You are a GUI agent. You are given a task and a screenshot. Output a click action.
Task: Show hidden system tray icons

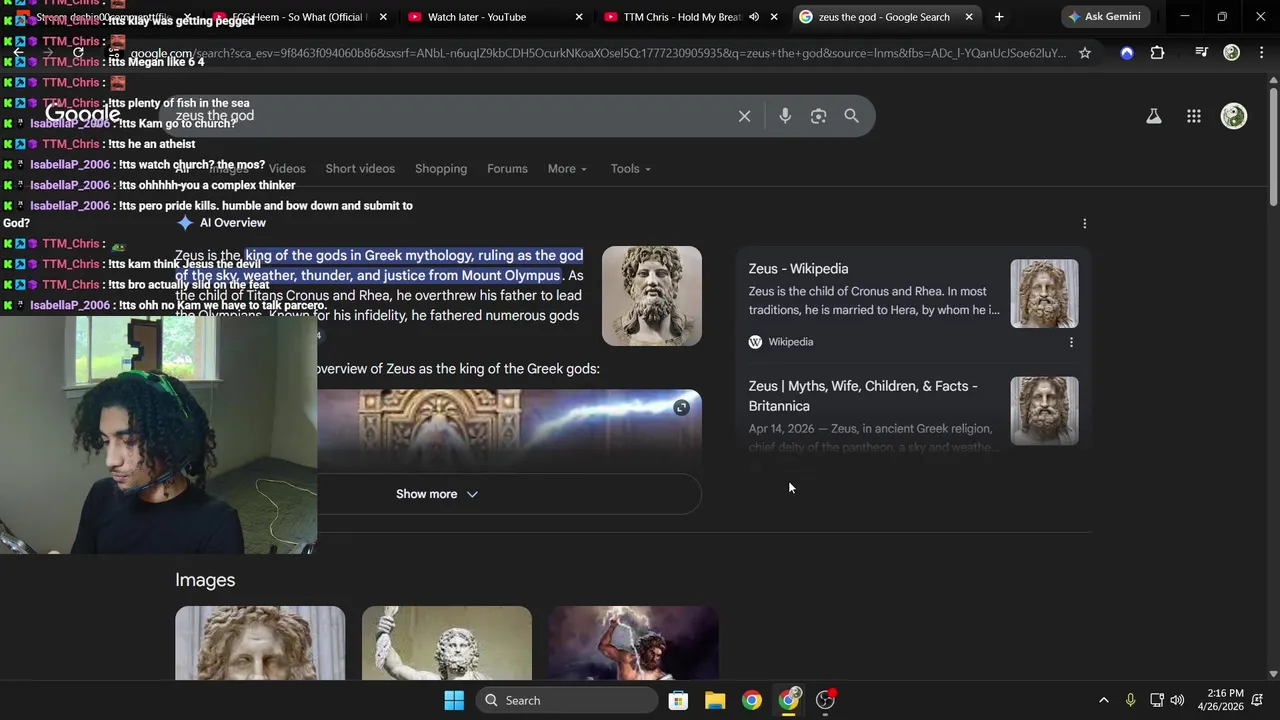[x=1103, y=700]
